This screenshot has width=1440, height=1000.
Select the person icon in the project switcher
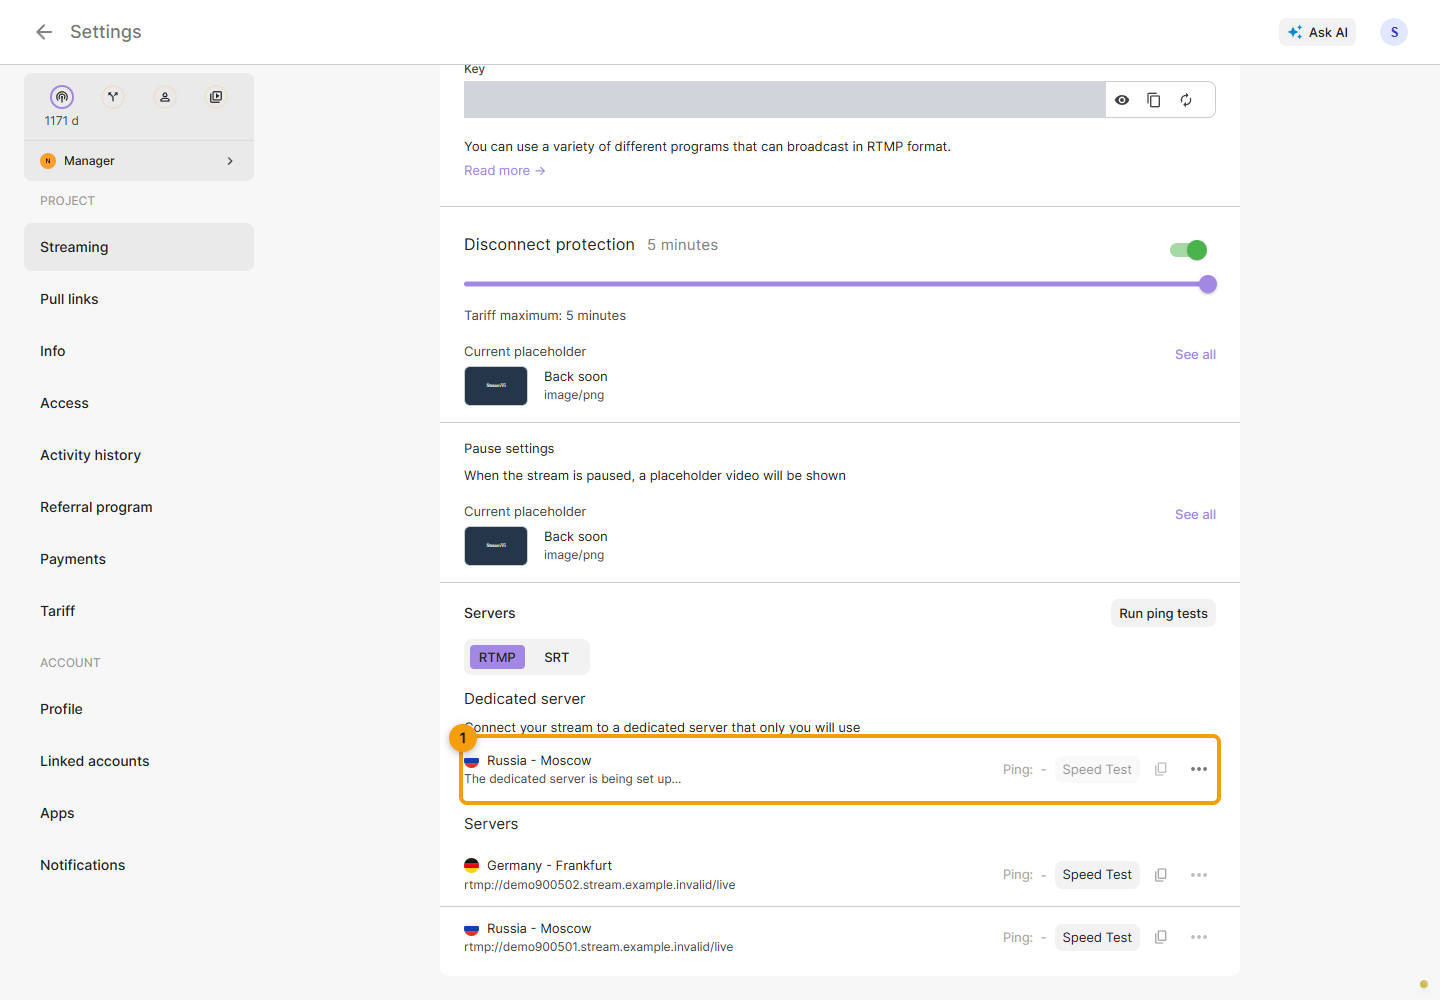165,97
